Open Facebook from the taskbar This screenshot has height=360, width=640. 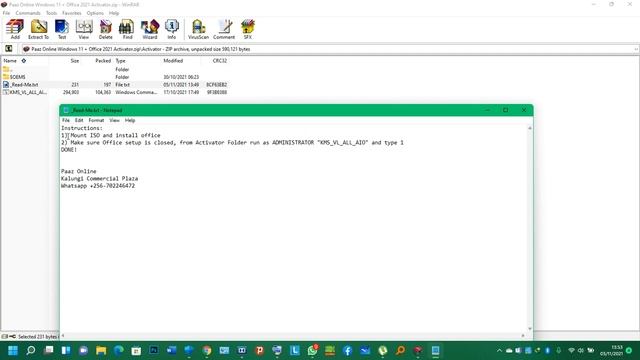pyautogui.click(x=347, y=350)
